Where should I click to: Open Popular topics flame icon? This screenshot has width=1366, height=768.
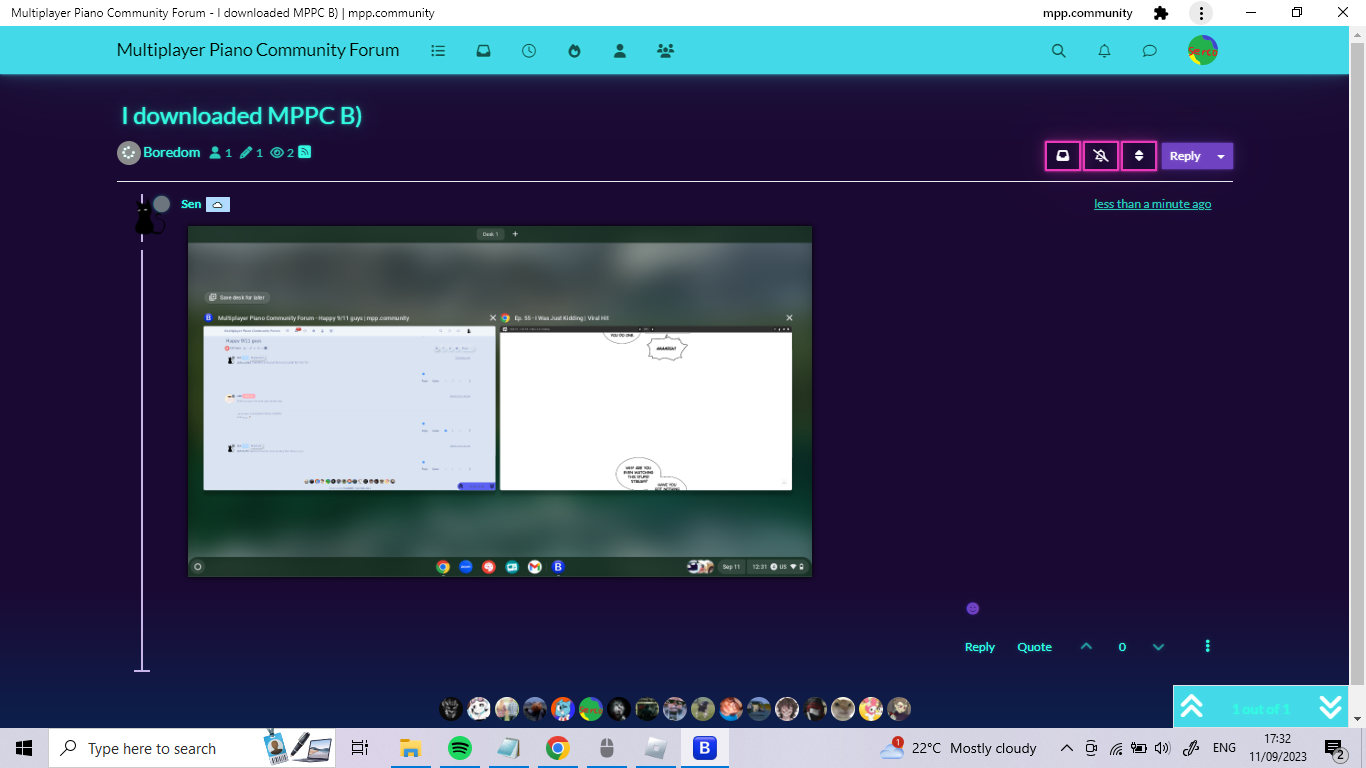574,51
